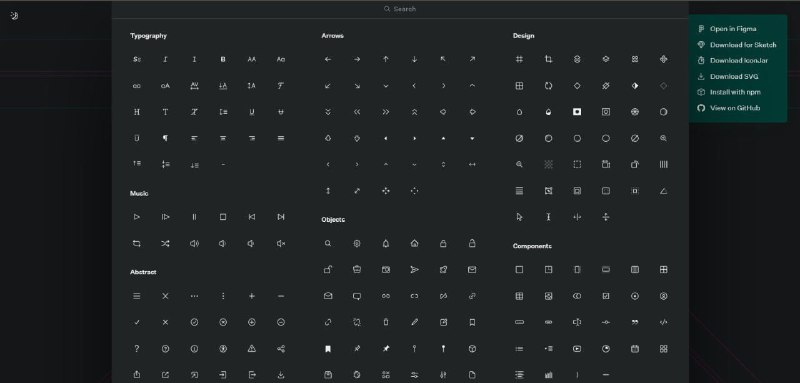Pick the justify text-align icon

(x=281, y=138)
